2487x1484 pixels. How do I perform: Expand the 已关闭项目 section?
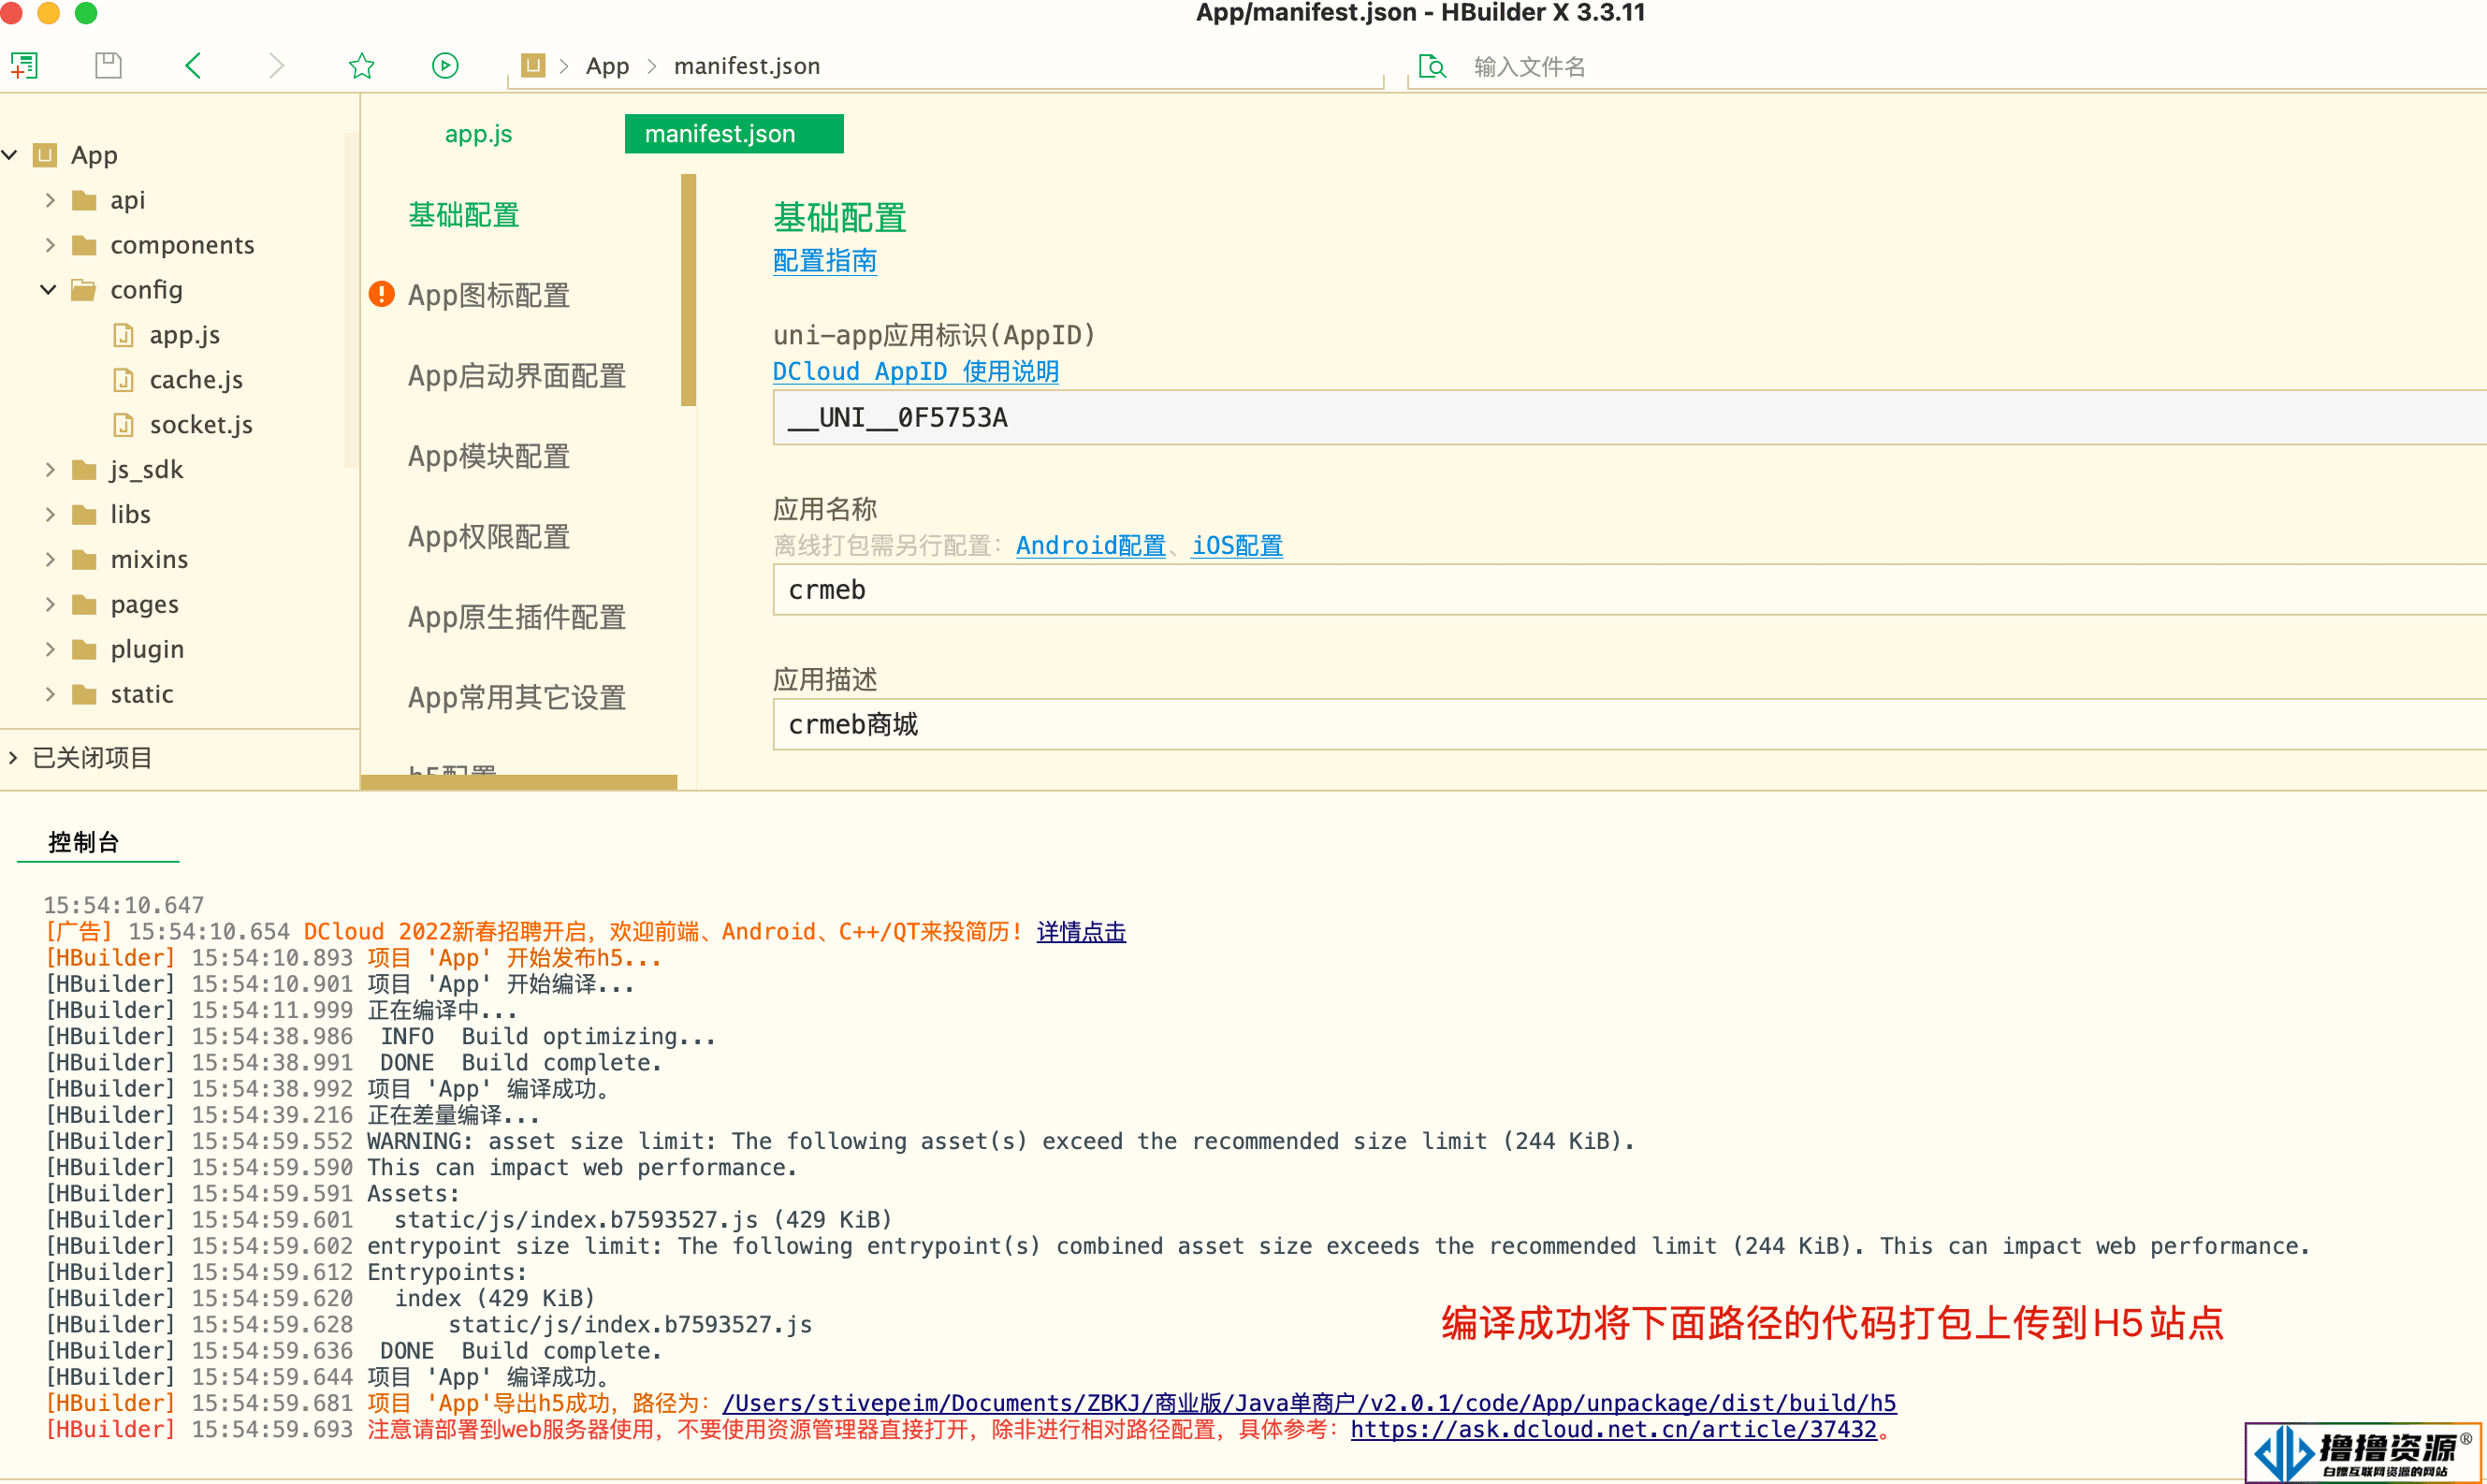13,758
